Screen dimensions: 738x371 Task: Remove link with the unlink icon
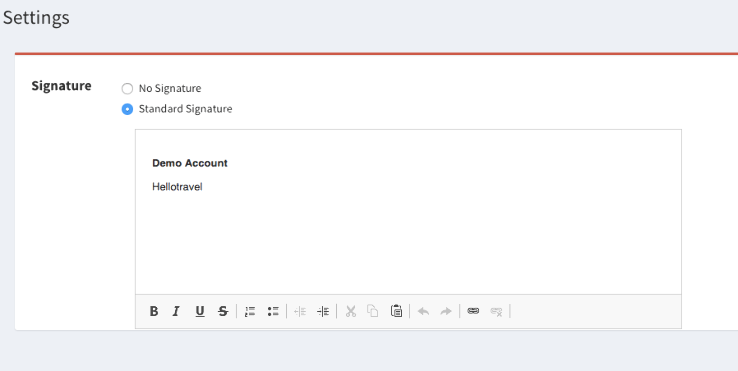[496, 311]
